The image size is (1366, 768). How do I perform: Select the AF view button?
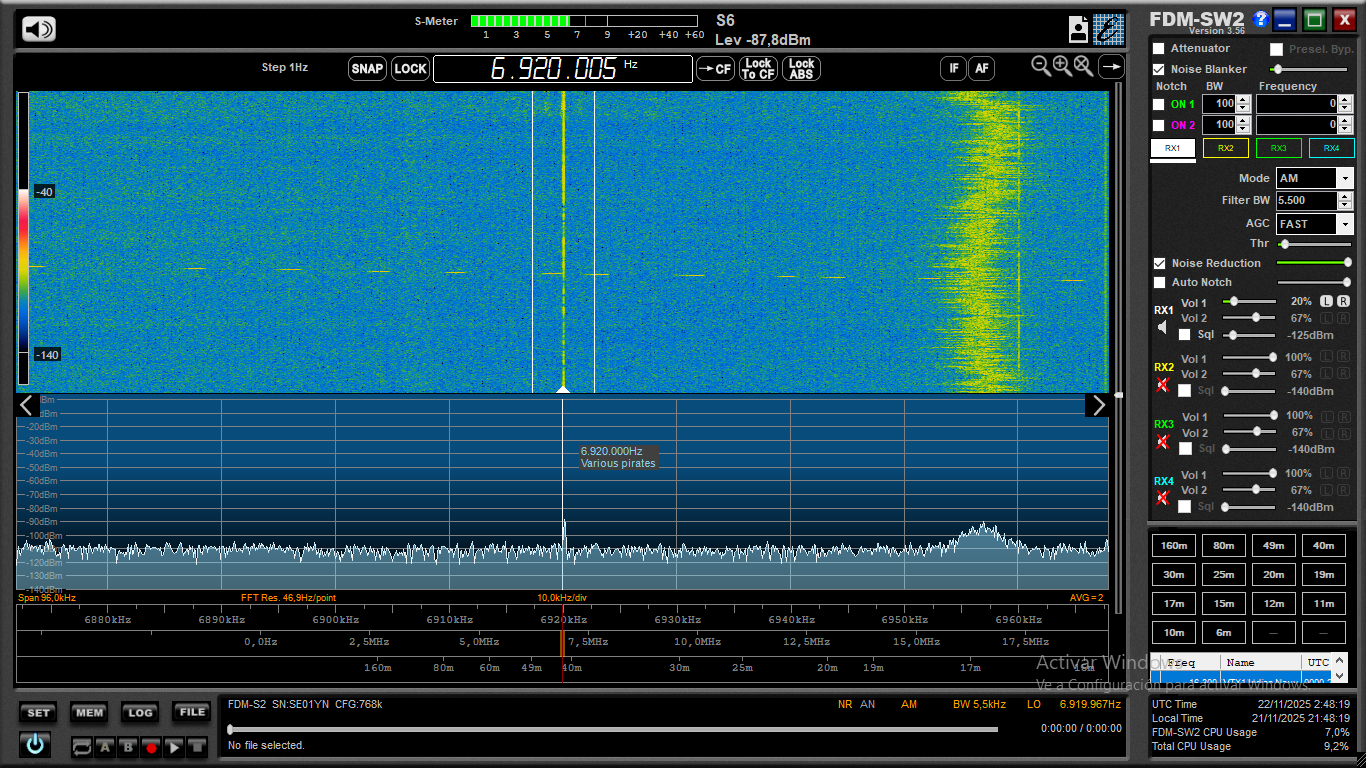pos(981,68)
